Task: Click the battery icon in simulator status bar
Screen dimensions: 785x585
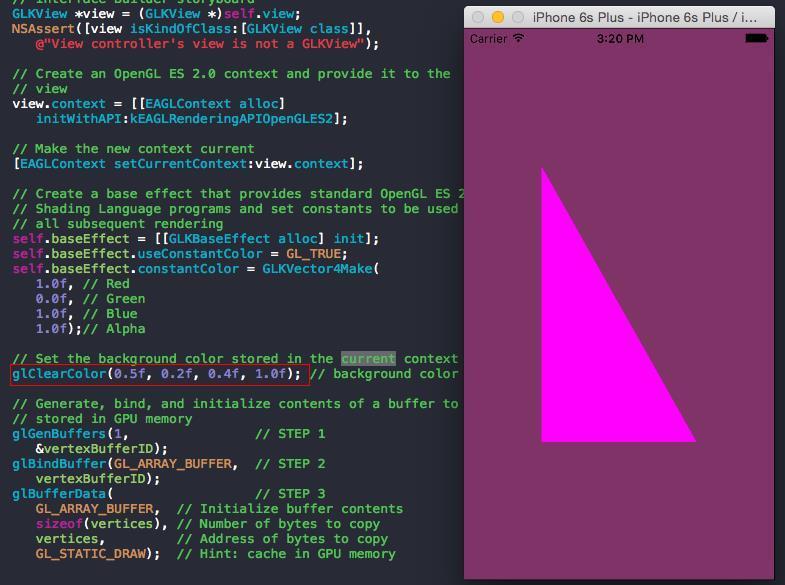Action: click(758, 39)
